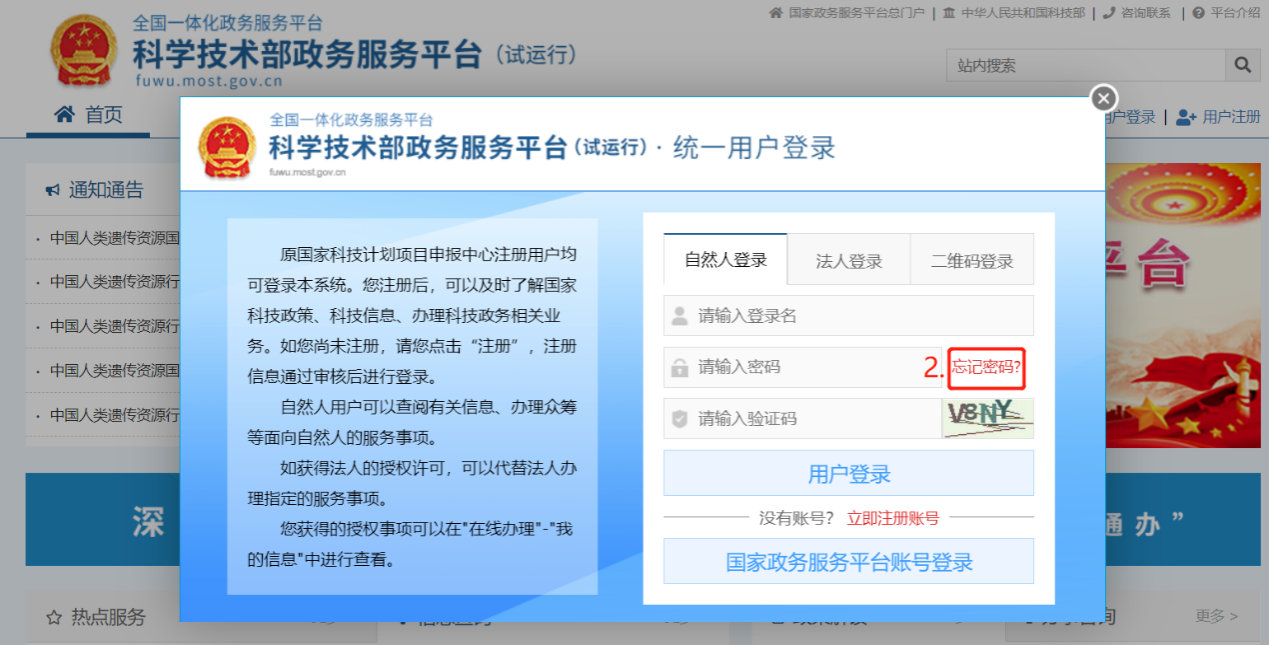
Task: Click the 站内搜索 search box
Action: [x=1085, y=65]
